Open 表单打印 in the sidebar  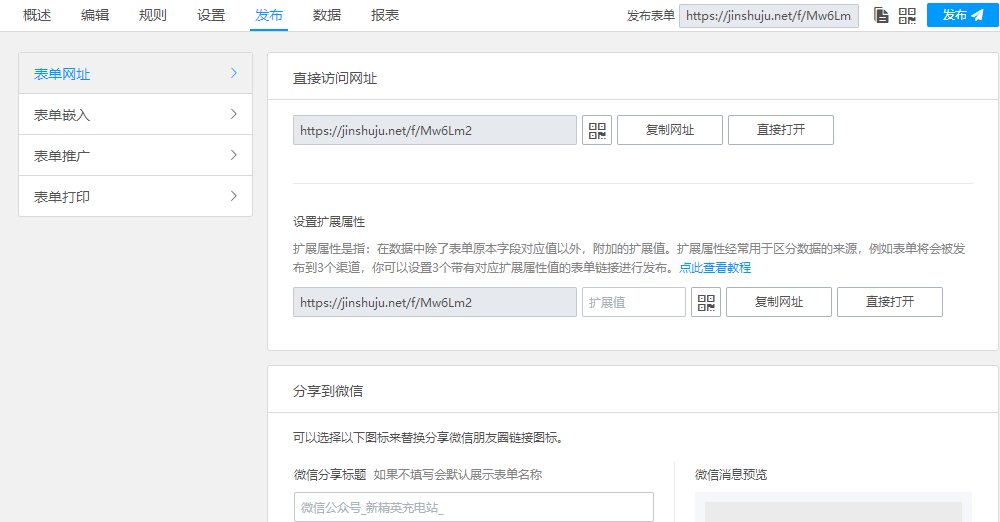(135, 196)
